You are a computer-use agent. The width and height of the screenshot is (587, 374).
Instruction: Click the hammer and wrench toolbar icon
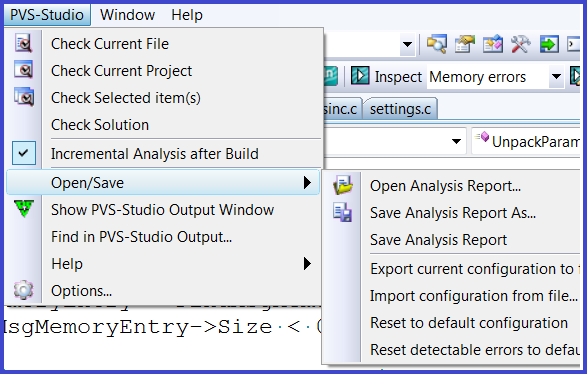point(521,44)
